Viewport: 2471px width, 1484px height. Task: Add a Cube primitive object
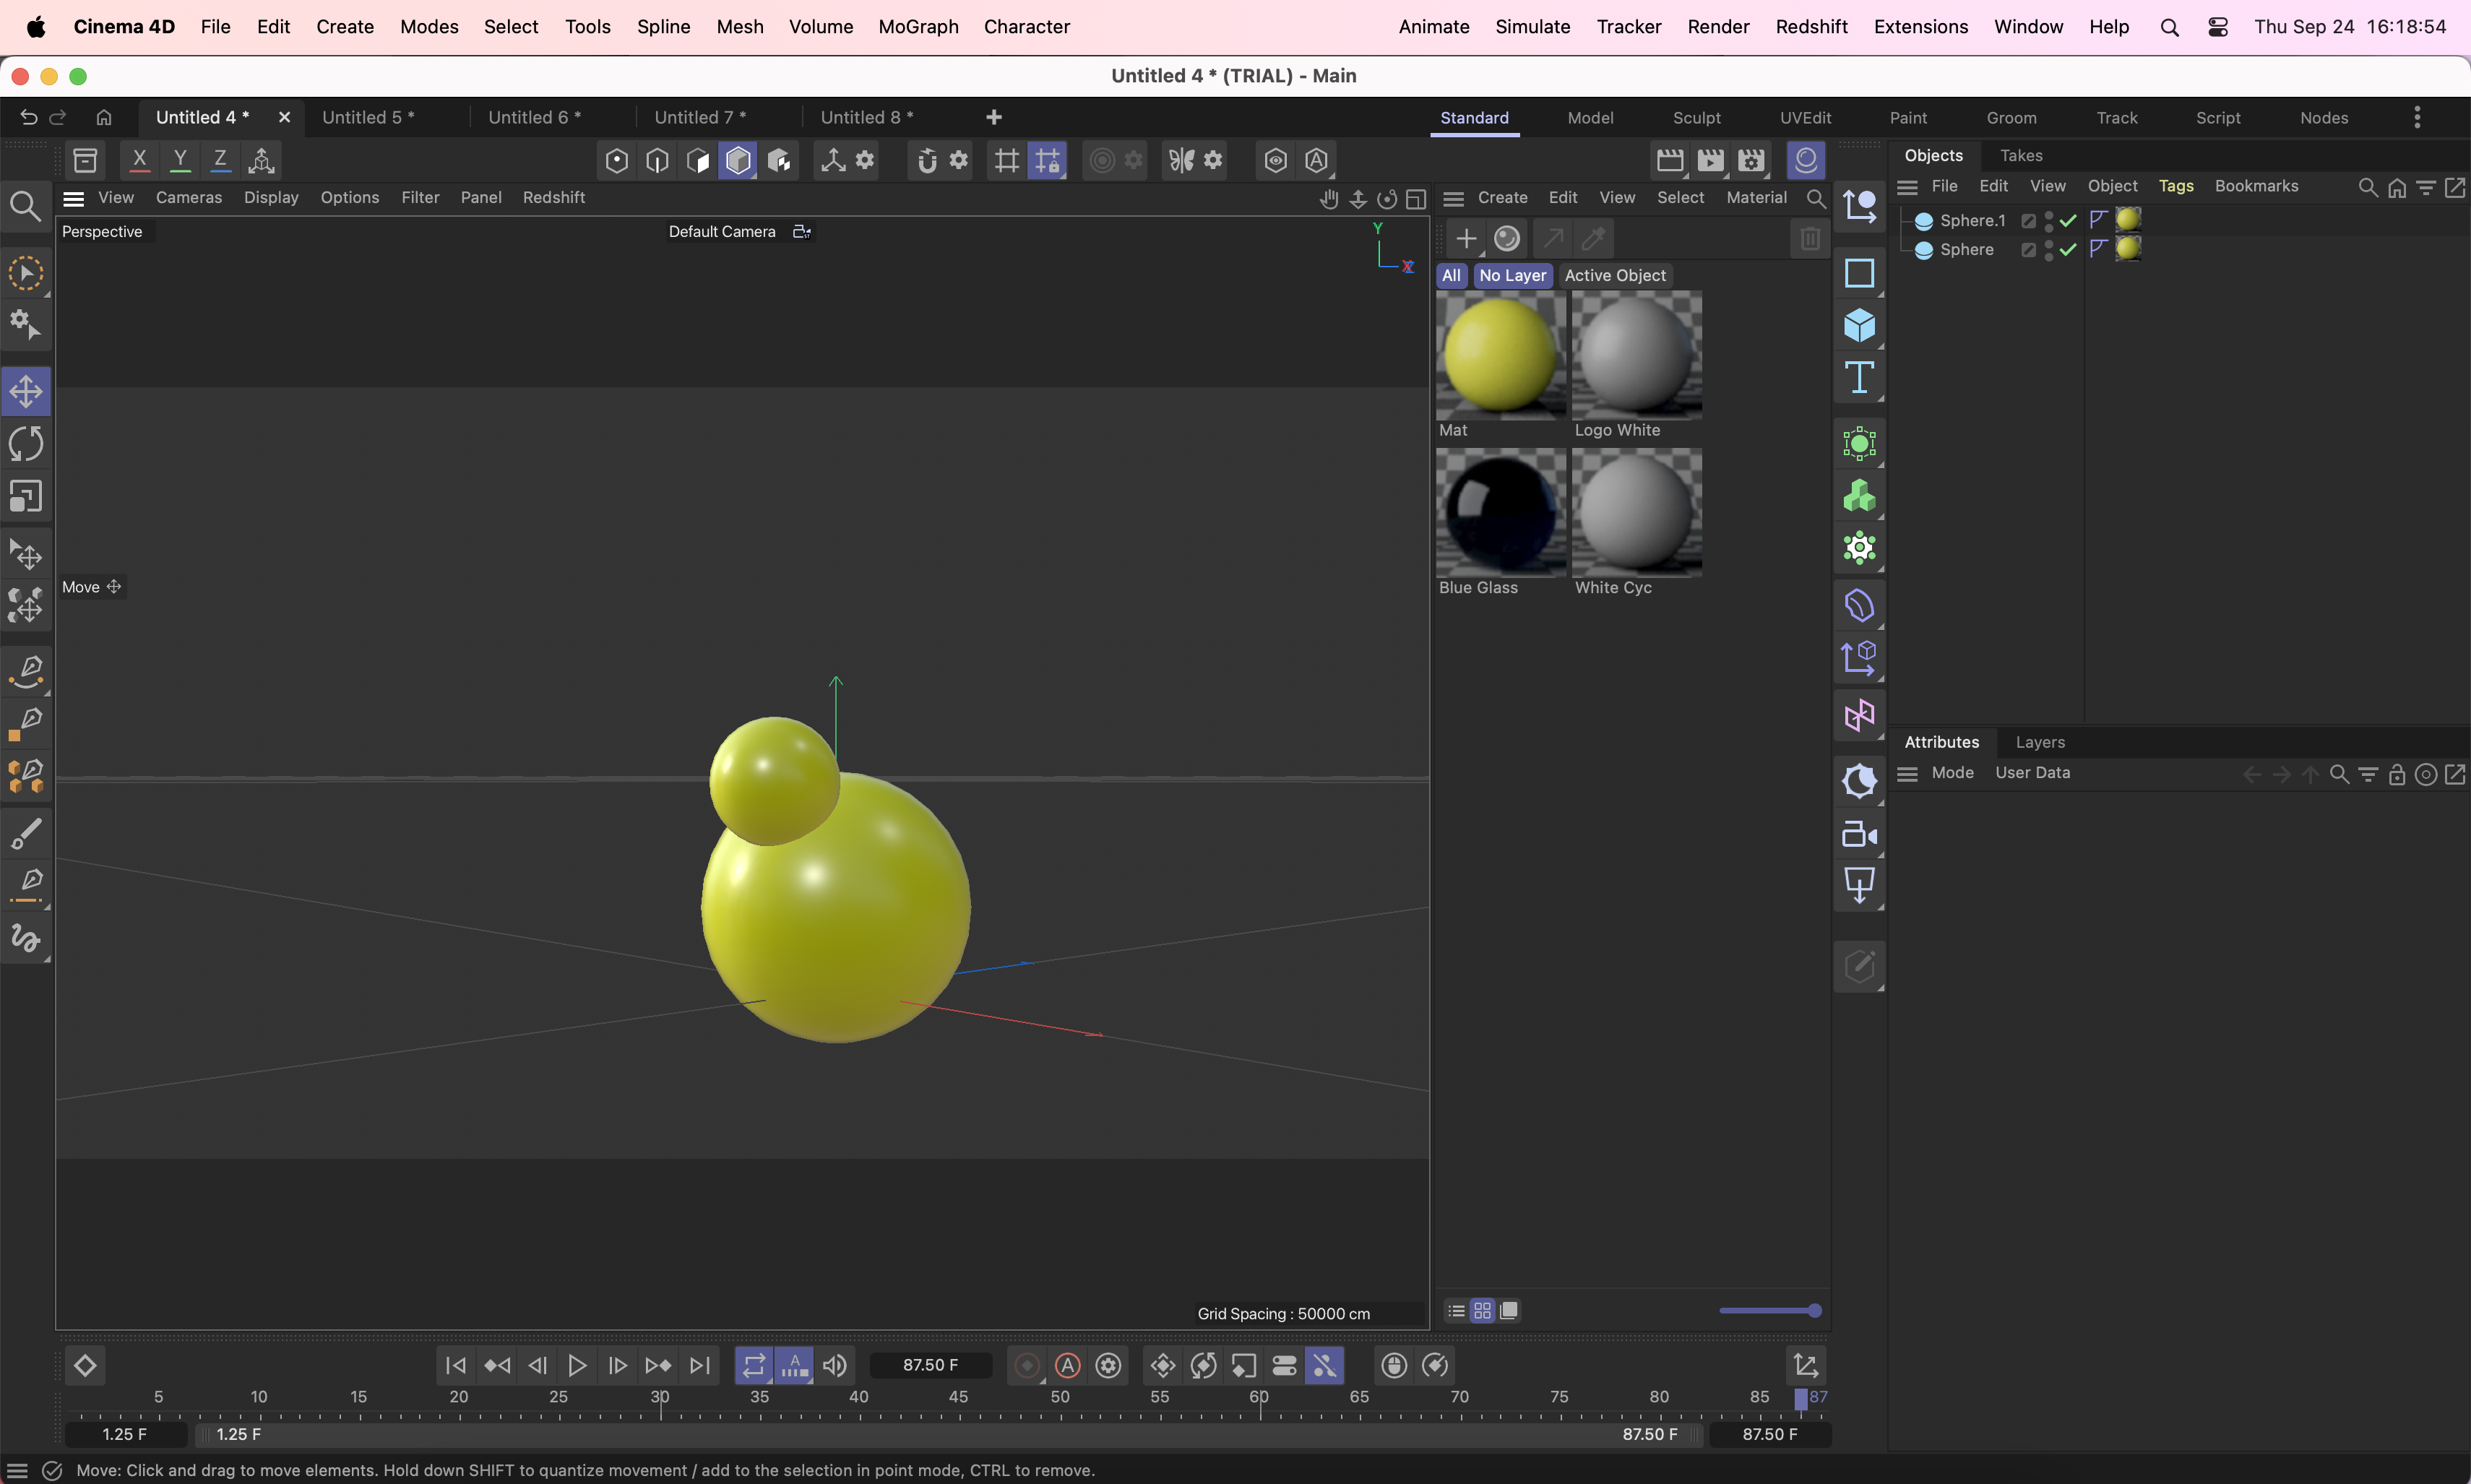[1859, 326]
